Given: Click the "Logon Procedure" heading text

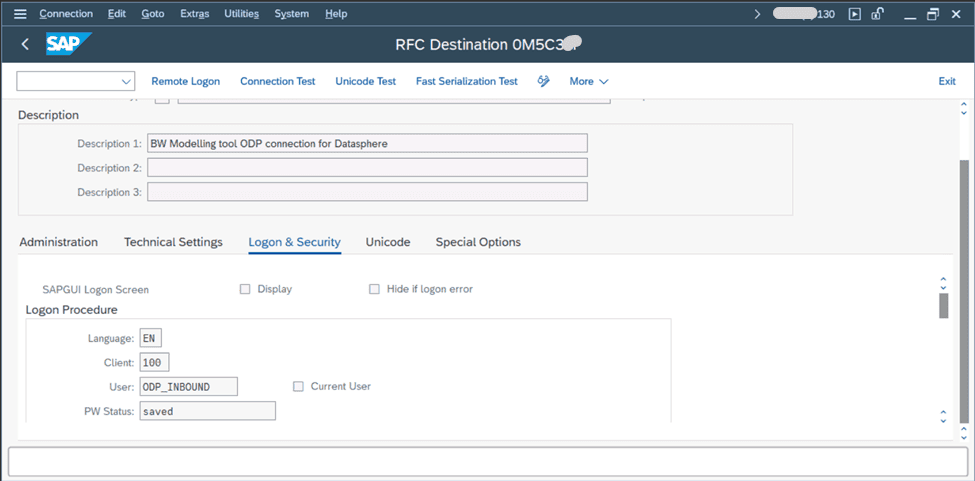Looking at the screenshot, I should point(72,309).
